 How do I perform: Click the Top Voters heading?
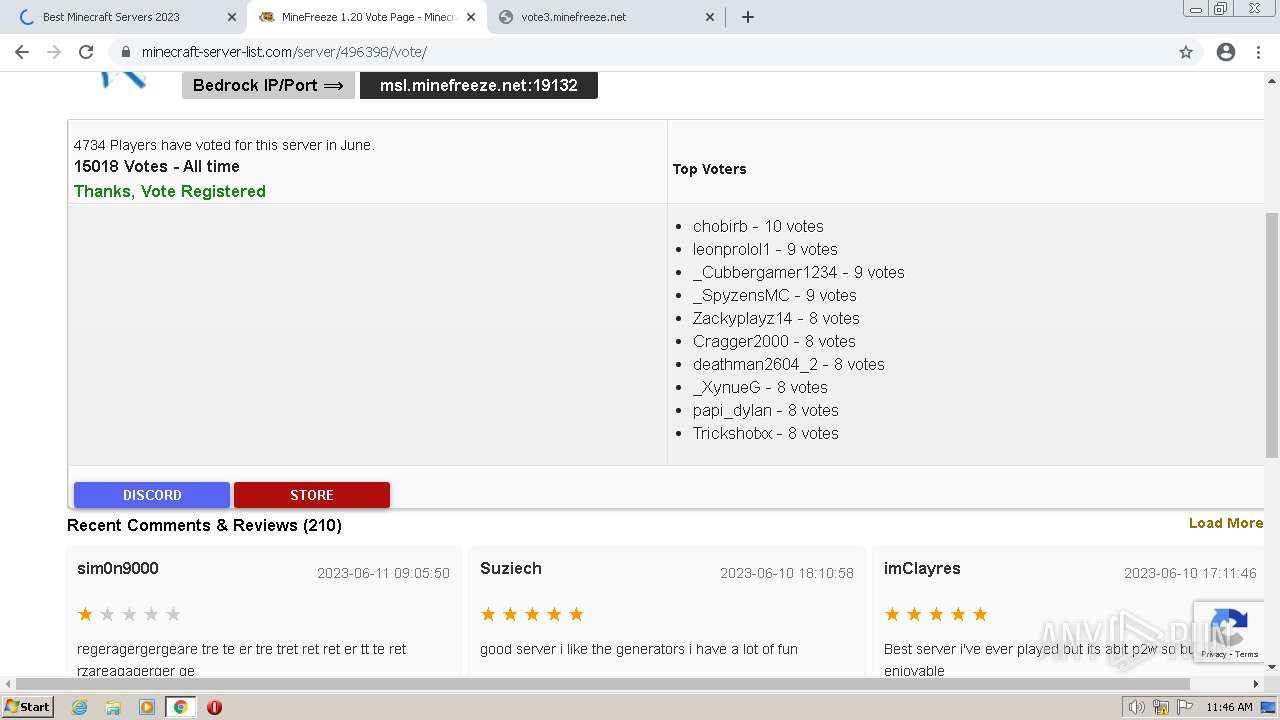click(710, 169)
